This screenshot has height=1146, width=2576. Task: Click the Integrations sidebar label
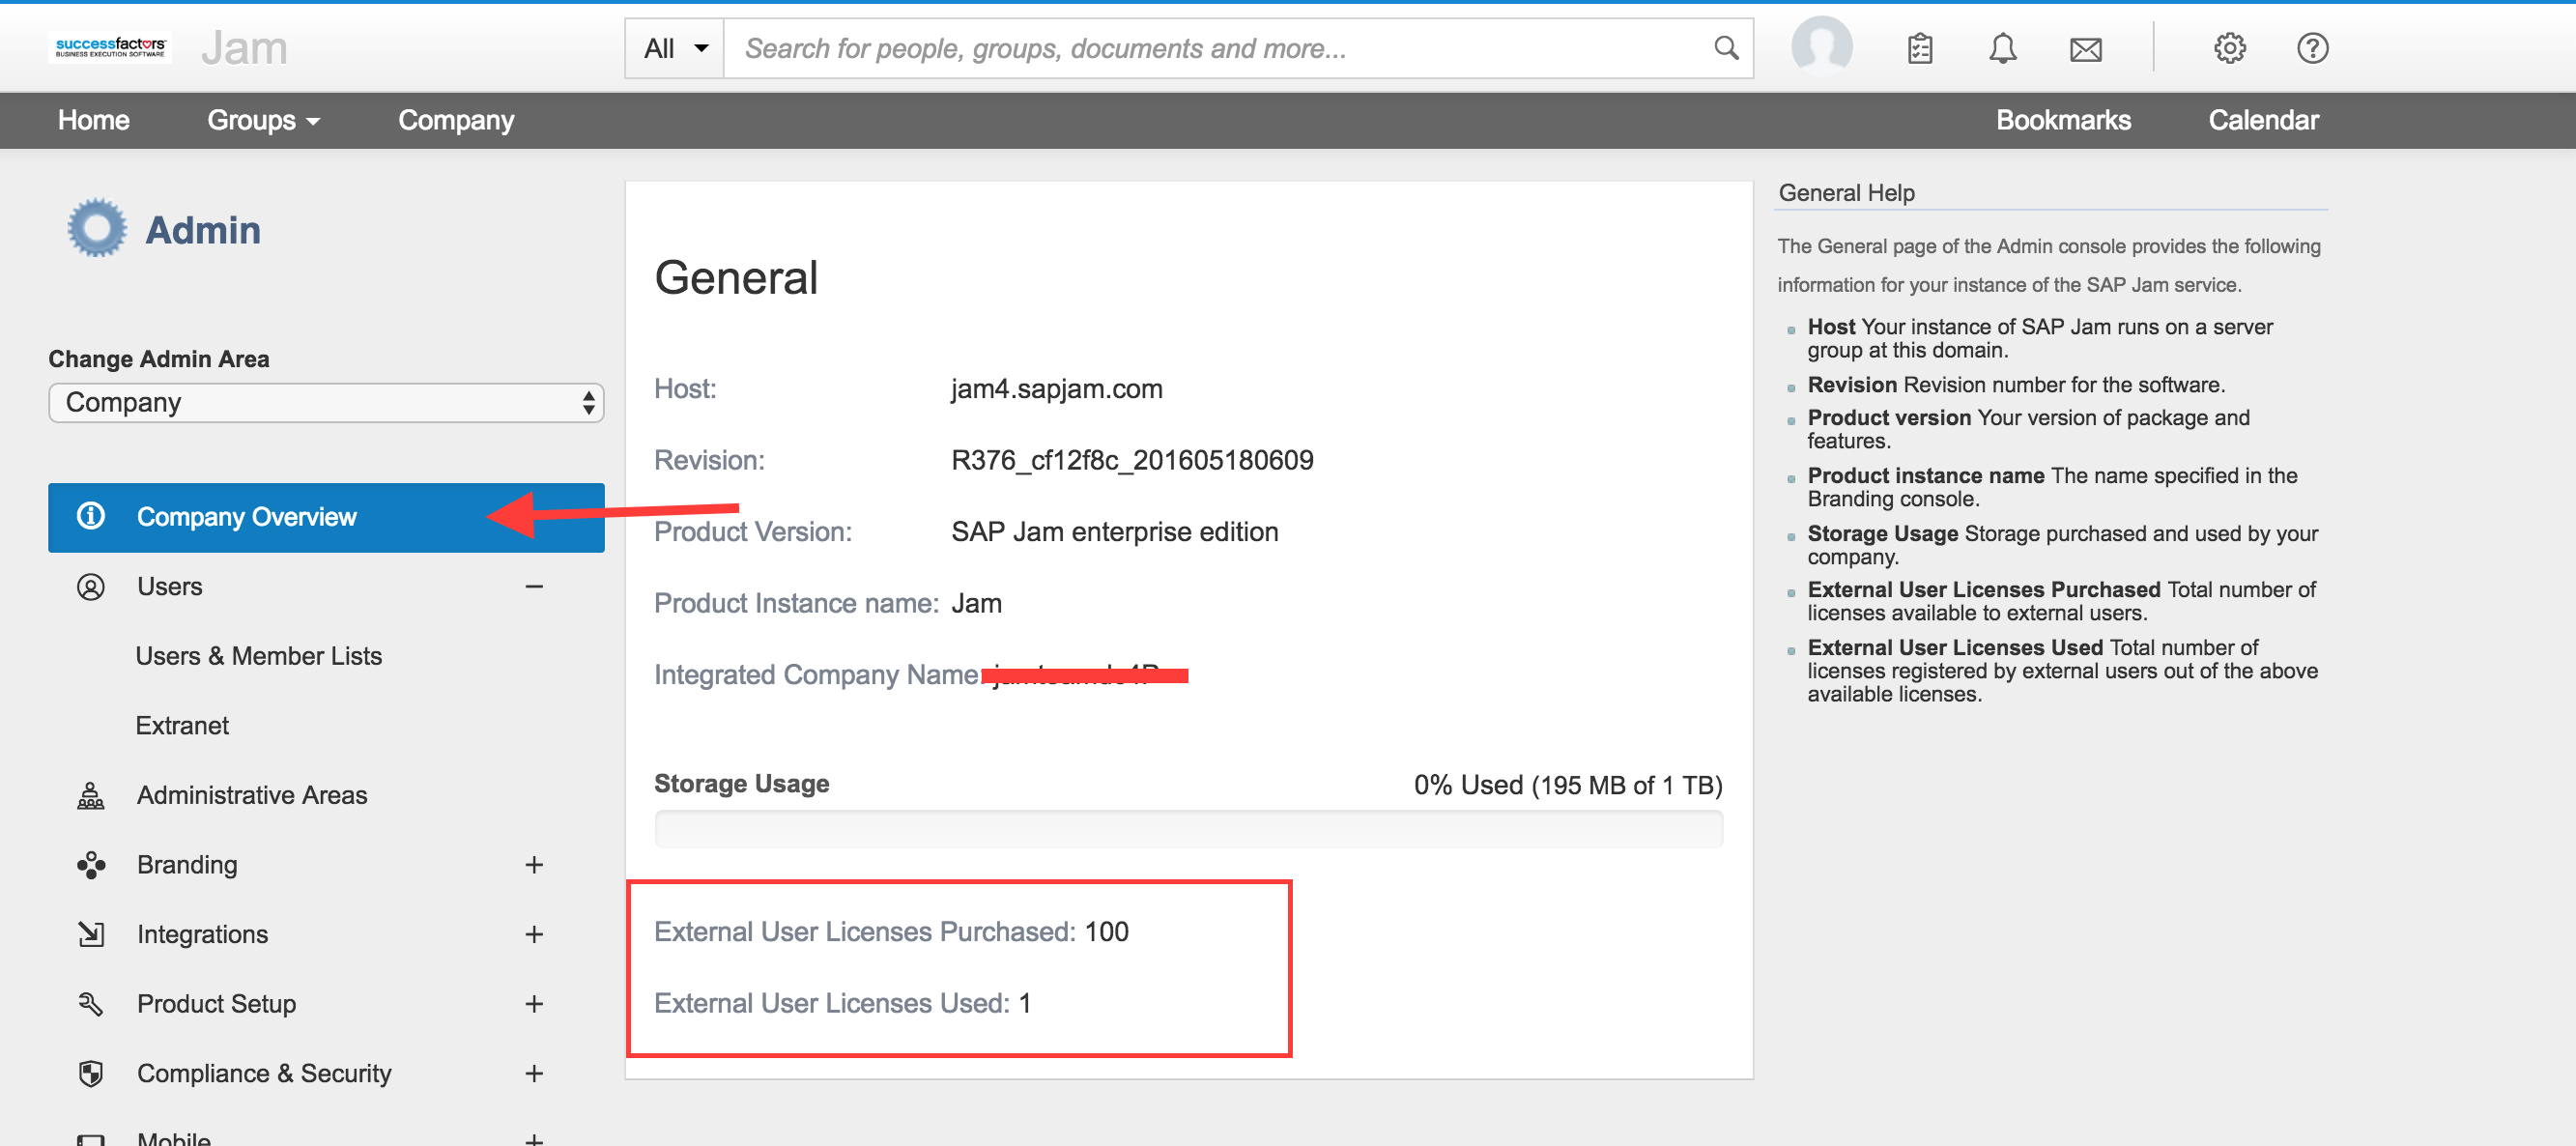202,934
